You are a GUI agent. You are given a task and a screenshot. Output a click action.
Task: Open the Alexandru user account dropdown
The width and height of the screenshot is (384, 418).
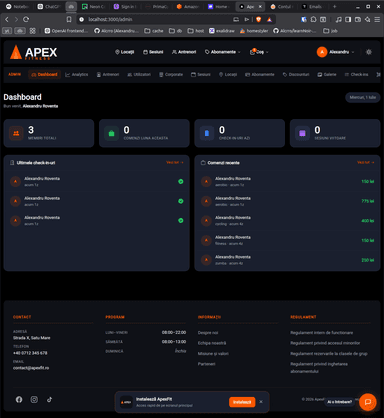[x=336, y=52]
